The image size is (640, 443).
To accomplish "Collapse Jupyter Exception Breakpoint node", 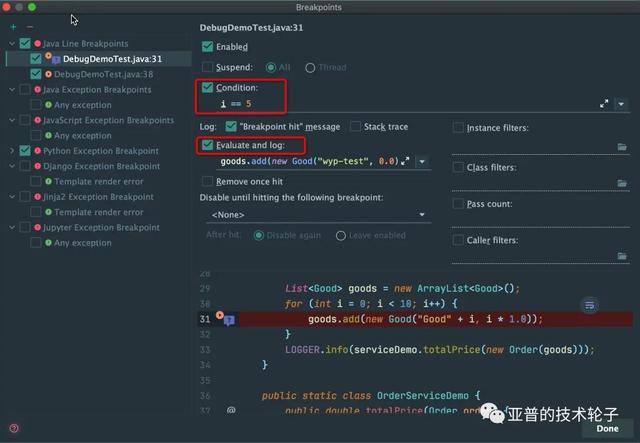I will [12, 227].
